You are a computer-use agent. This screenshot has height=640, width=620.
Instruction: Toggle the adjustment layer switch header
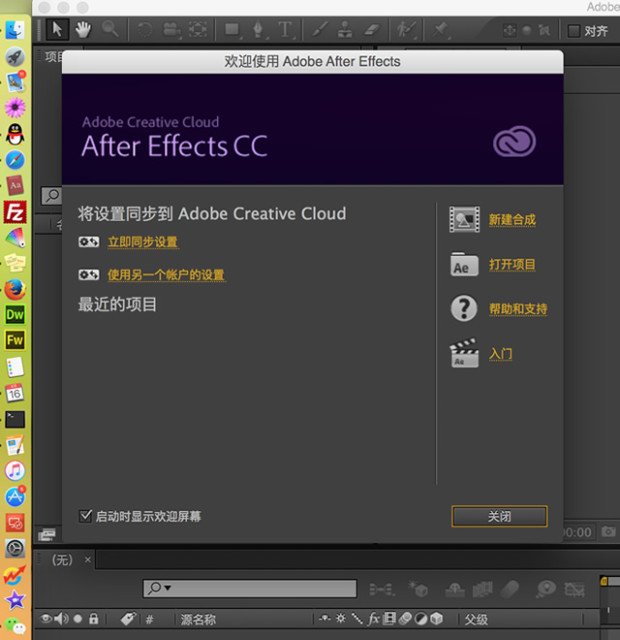[420, 619]
